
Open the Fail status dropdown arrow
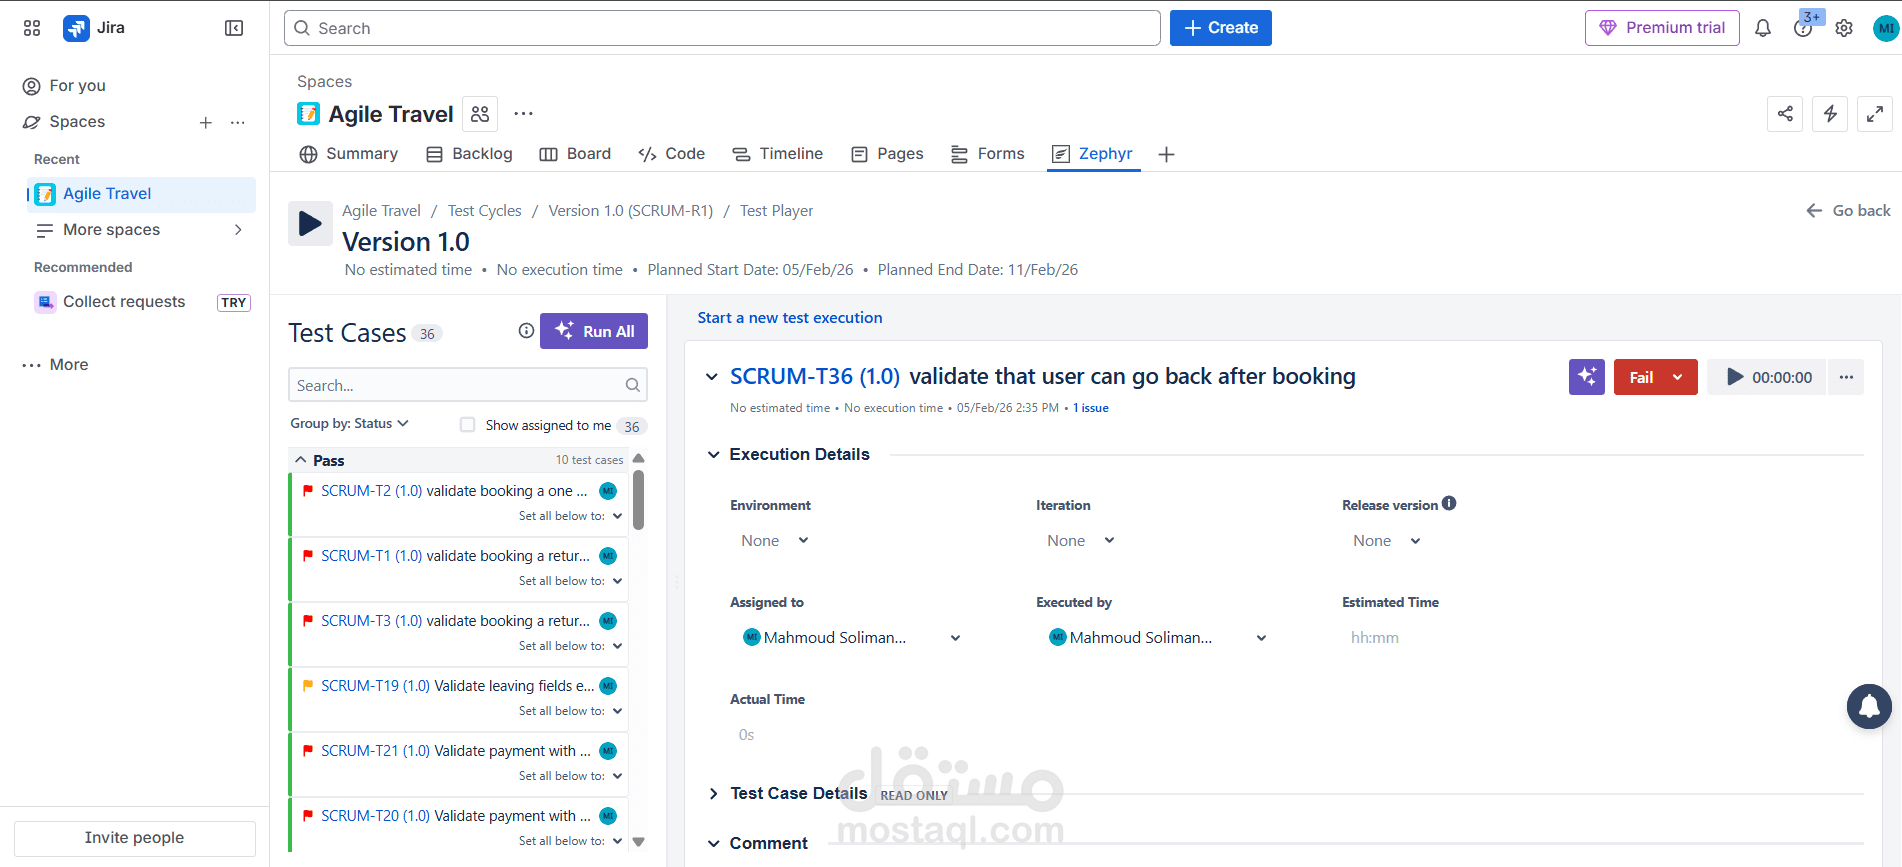(x=1677, y=377)
